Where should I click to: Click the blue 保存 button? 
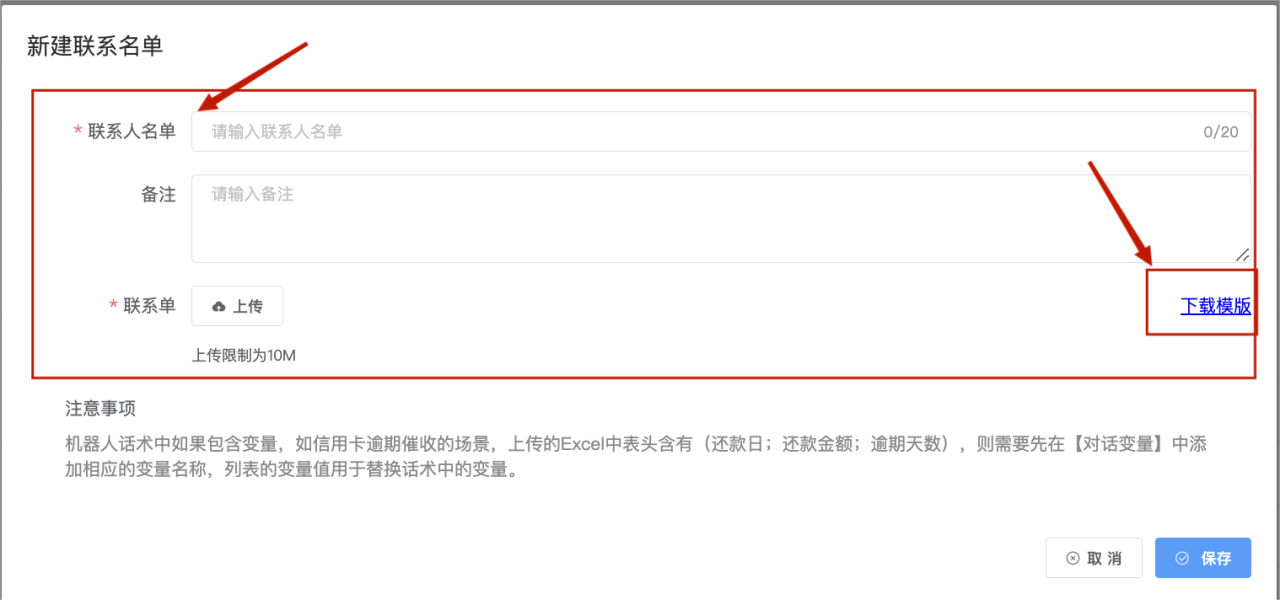pos(1203,558)
